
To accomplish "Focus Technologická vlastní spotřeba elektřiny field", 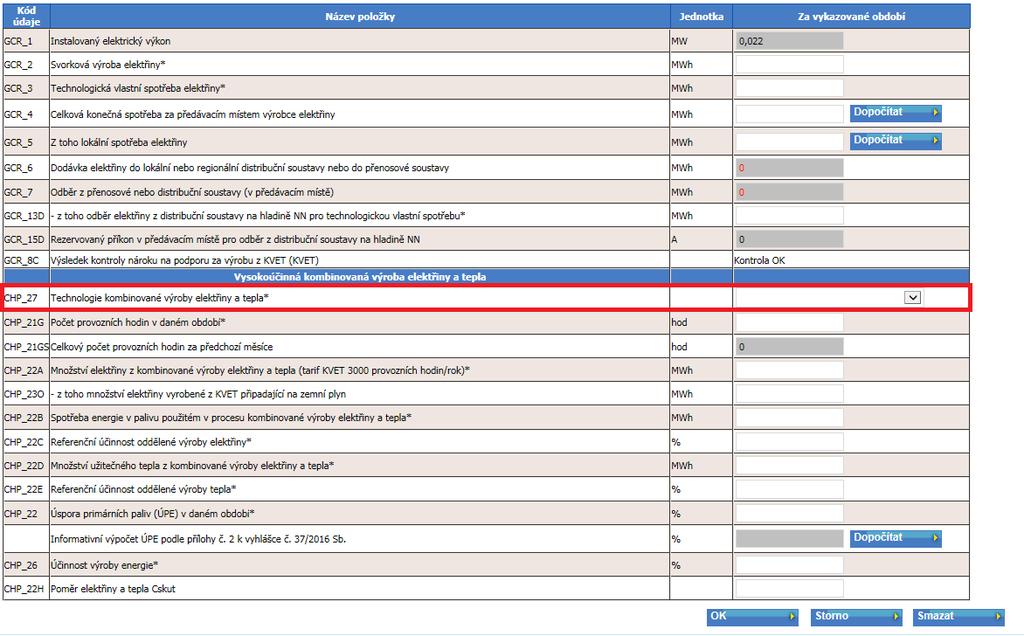I will click(789, 87).
